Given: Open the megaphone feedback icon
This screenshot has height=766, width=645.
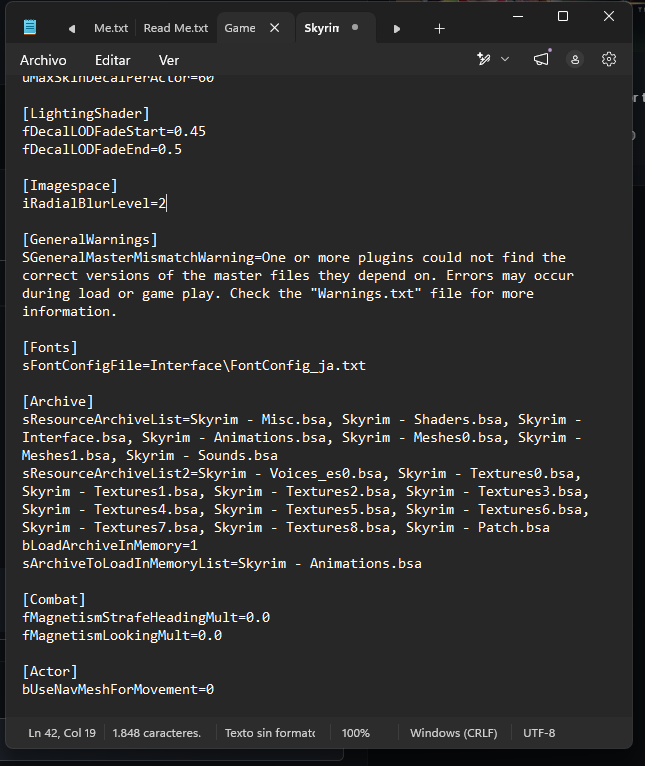Looking at the screenshot, I should (541, 60).
